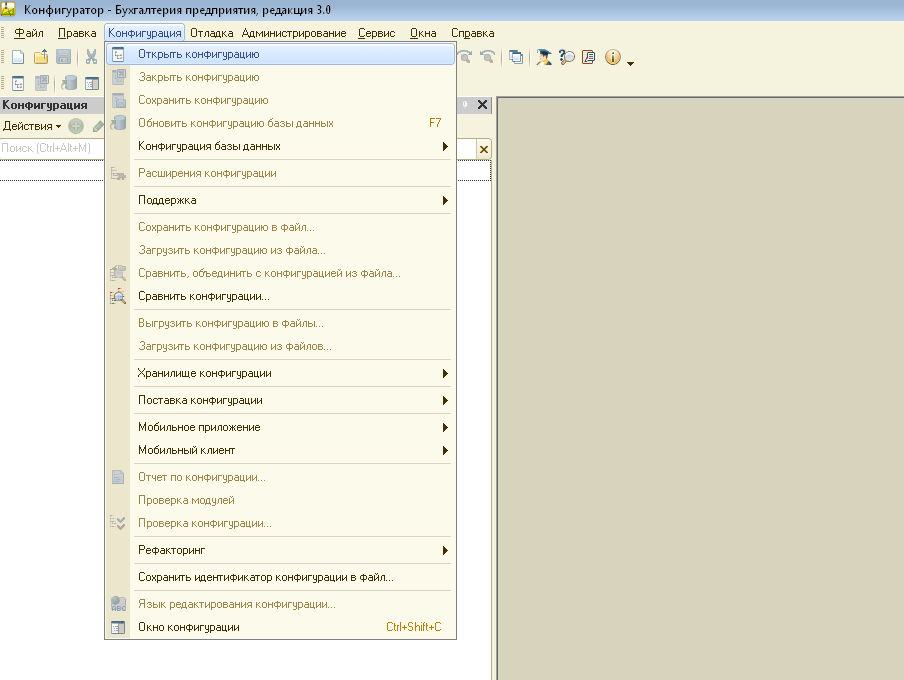Viewport: 904px width, 680px height.
Task: Click Закрыть конфигурацию menu entry
Action: [280, 77]
